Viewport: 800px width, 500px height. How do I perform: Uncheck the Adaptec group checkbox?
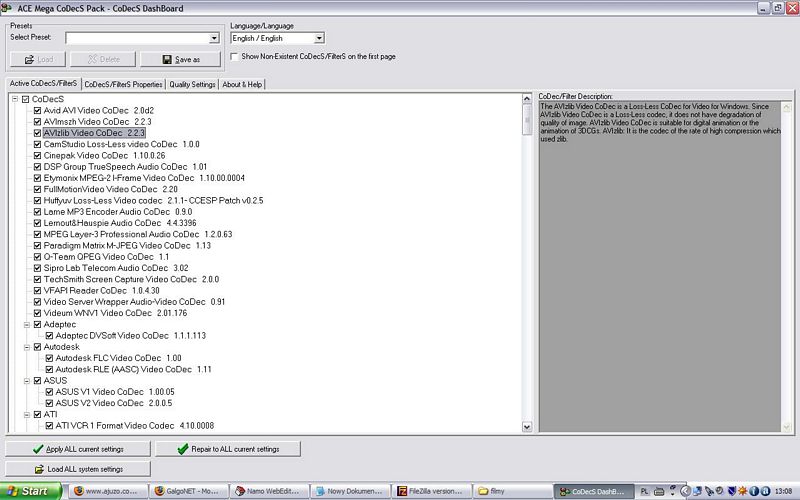tap(37, 324)
